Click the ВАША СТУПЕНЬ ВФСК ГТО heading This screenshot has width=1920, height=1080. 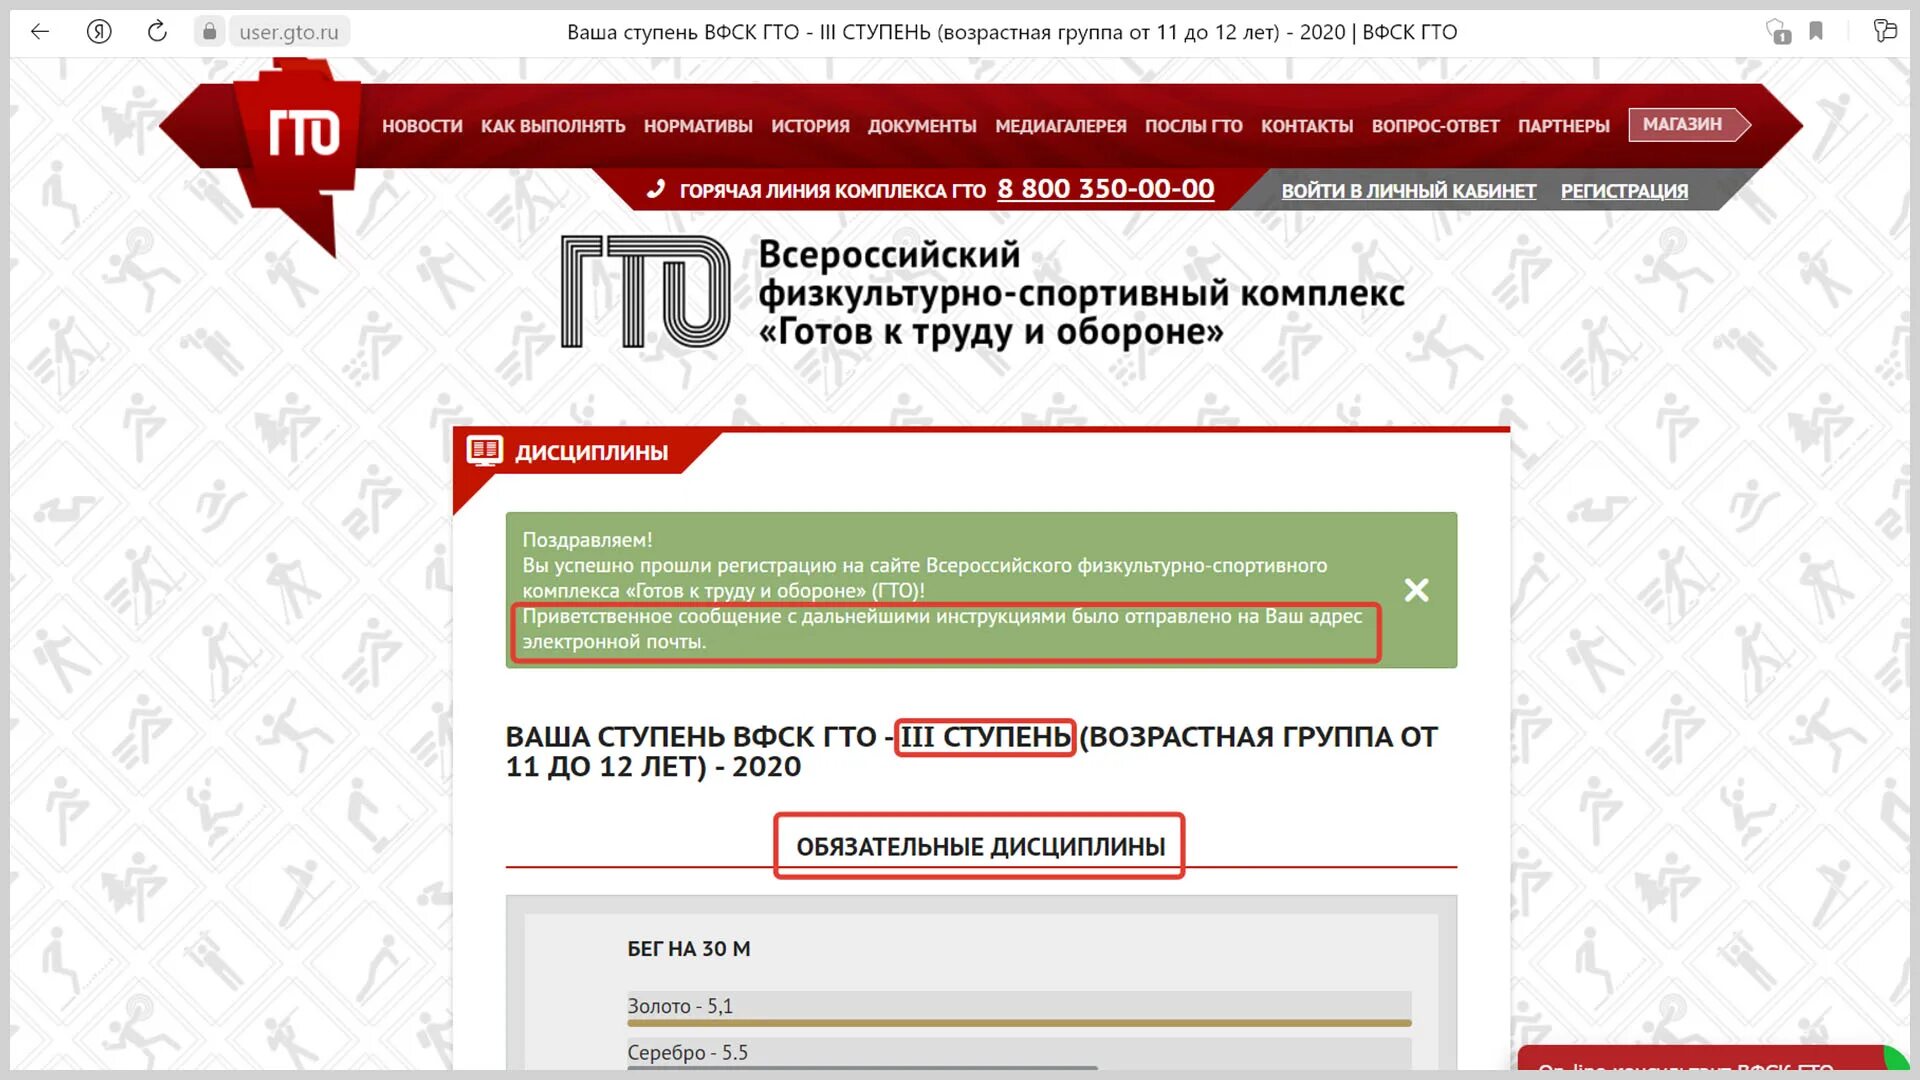pyautogui.click(x=971, y=752)
